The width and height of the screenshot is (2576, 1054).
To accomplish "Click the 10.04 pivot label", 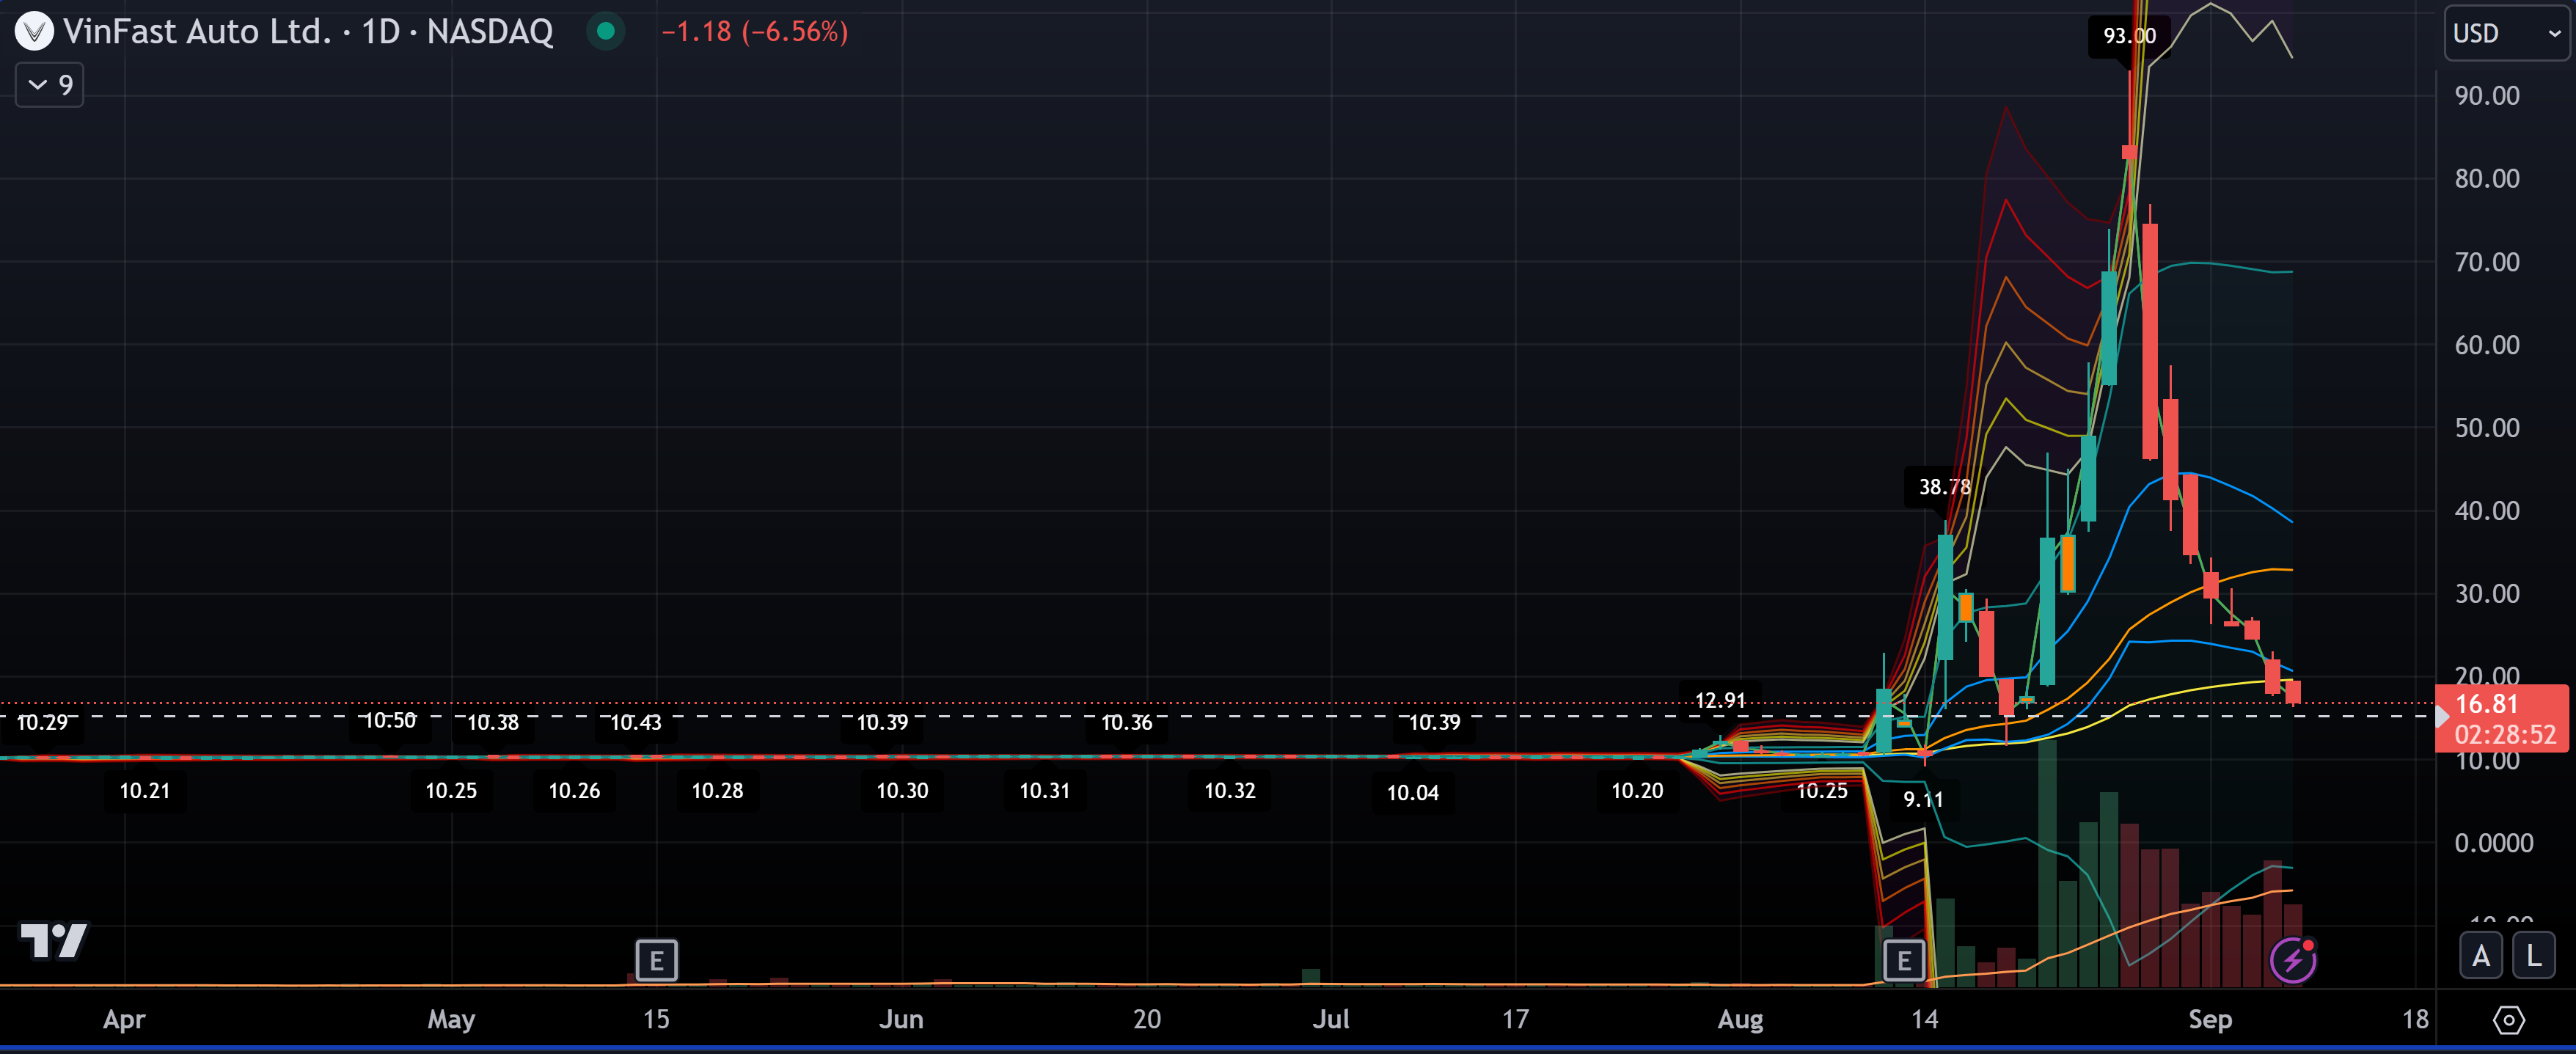I will [x=1413, y=793].
